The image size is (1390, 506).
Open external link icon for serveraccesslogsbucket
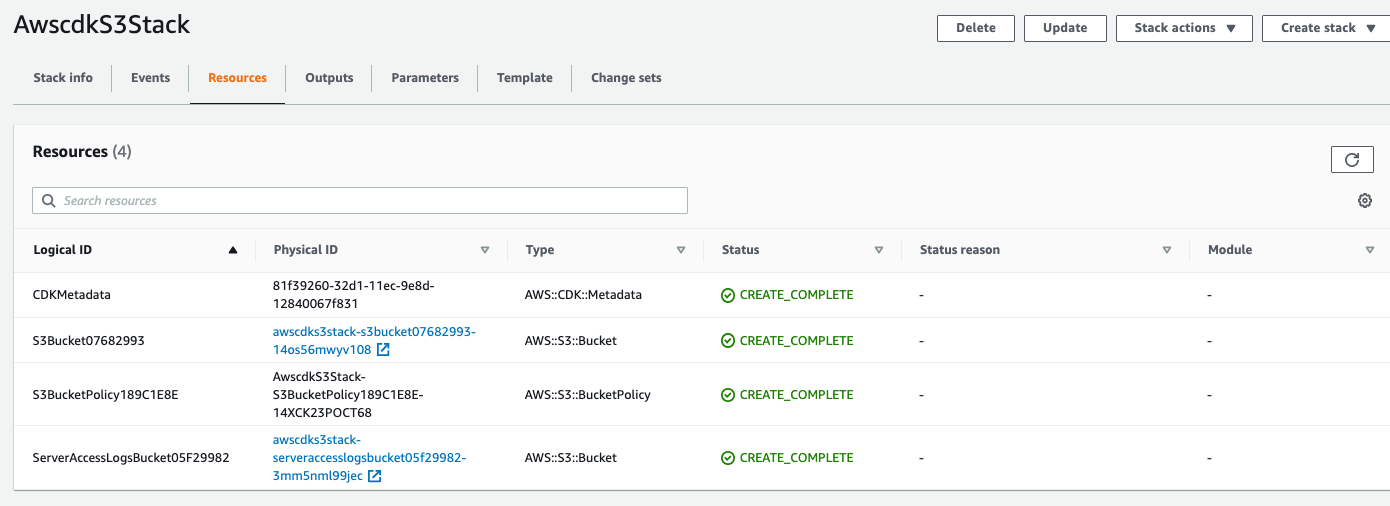375,476
